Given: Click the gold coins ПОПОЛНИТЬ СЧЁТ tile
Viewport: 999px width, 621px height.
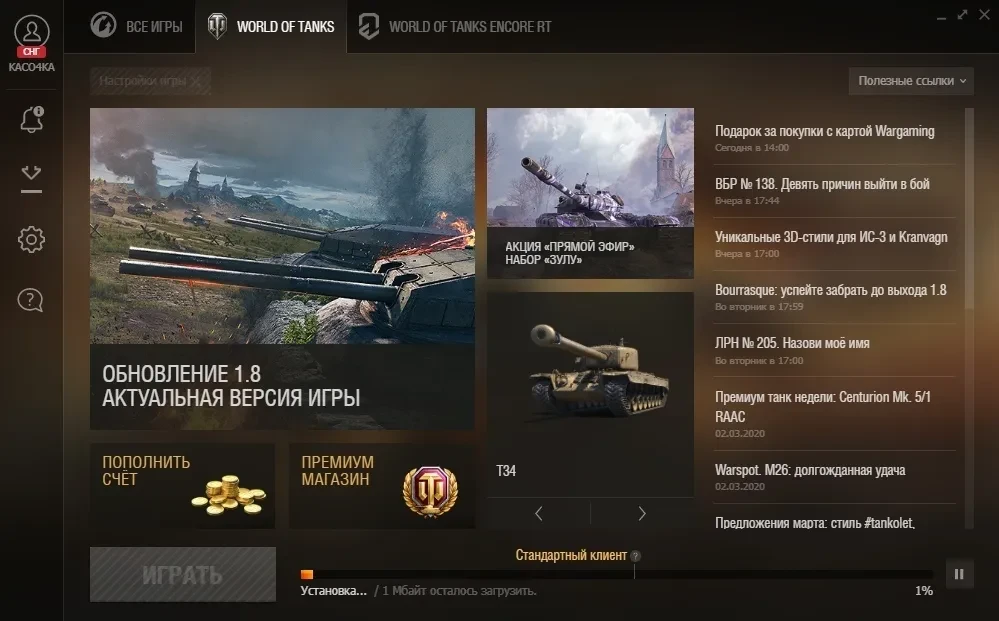Looking at the screenshot, I should coord(182,486).
